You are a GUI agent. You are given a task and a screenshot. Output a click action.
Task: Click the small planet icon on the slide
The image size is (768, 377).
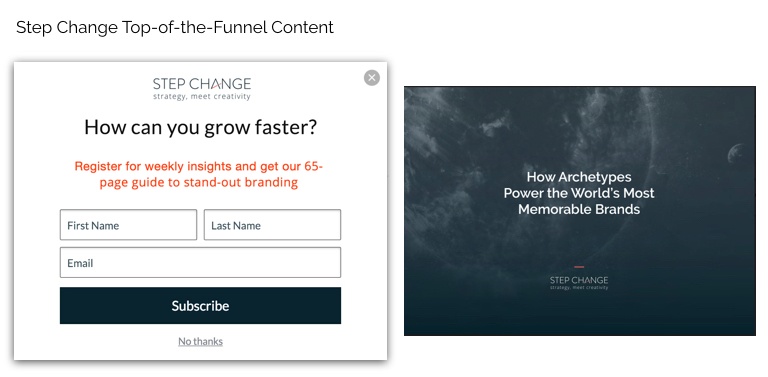coord(736,153)
